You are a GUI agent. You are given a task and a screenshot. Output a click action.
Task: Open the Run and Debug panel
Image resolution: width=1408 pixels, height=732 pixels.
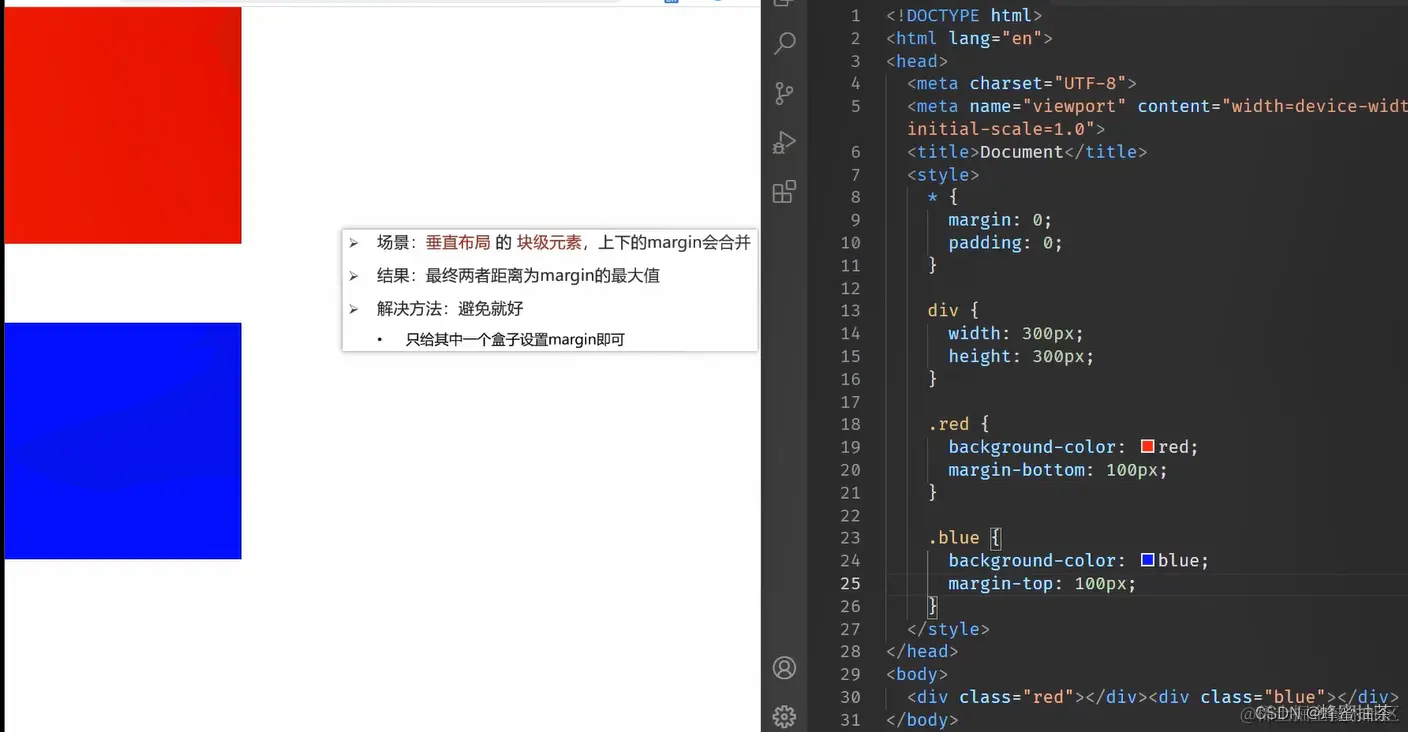coord(784,142)
